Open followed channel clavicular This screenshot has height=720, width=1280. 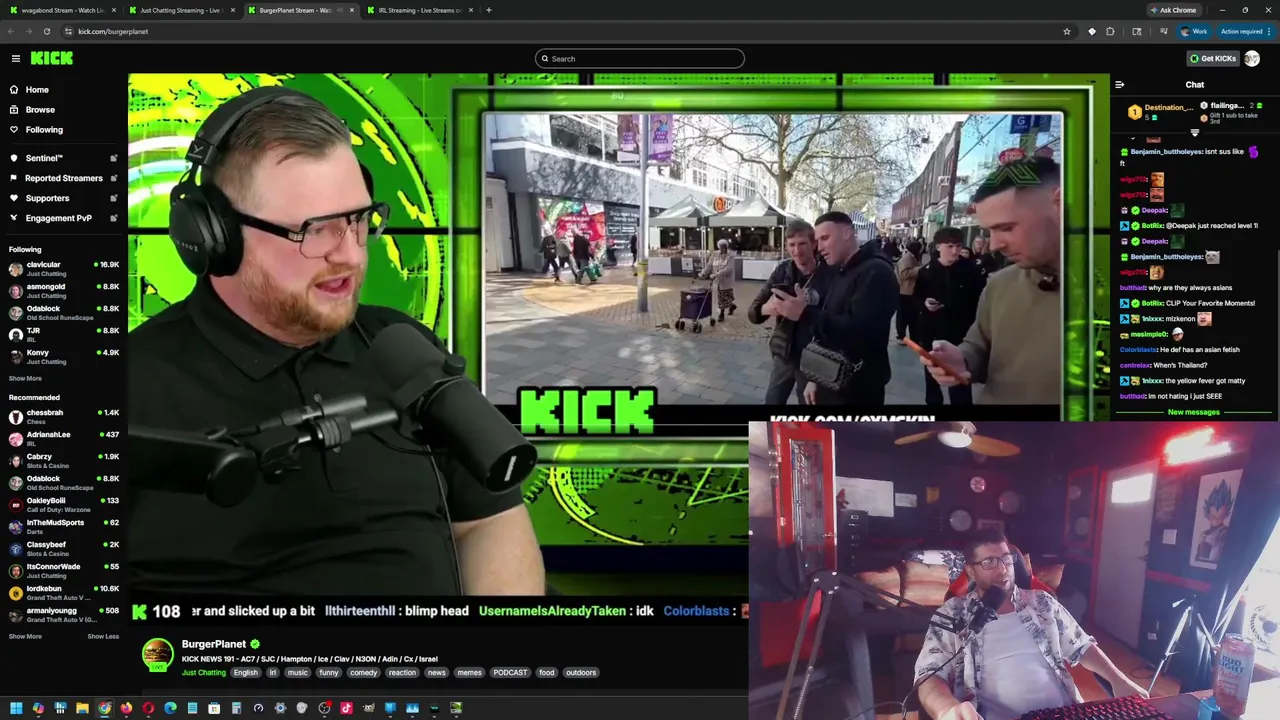(64, 268)
